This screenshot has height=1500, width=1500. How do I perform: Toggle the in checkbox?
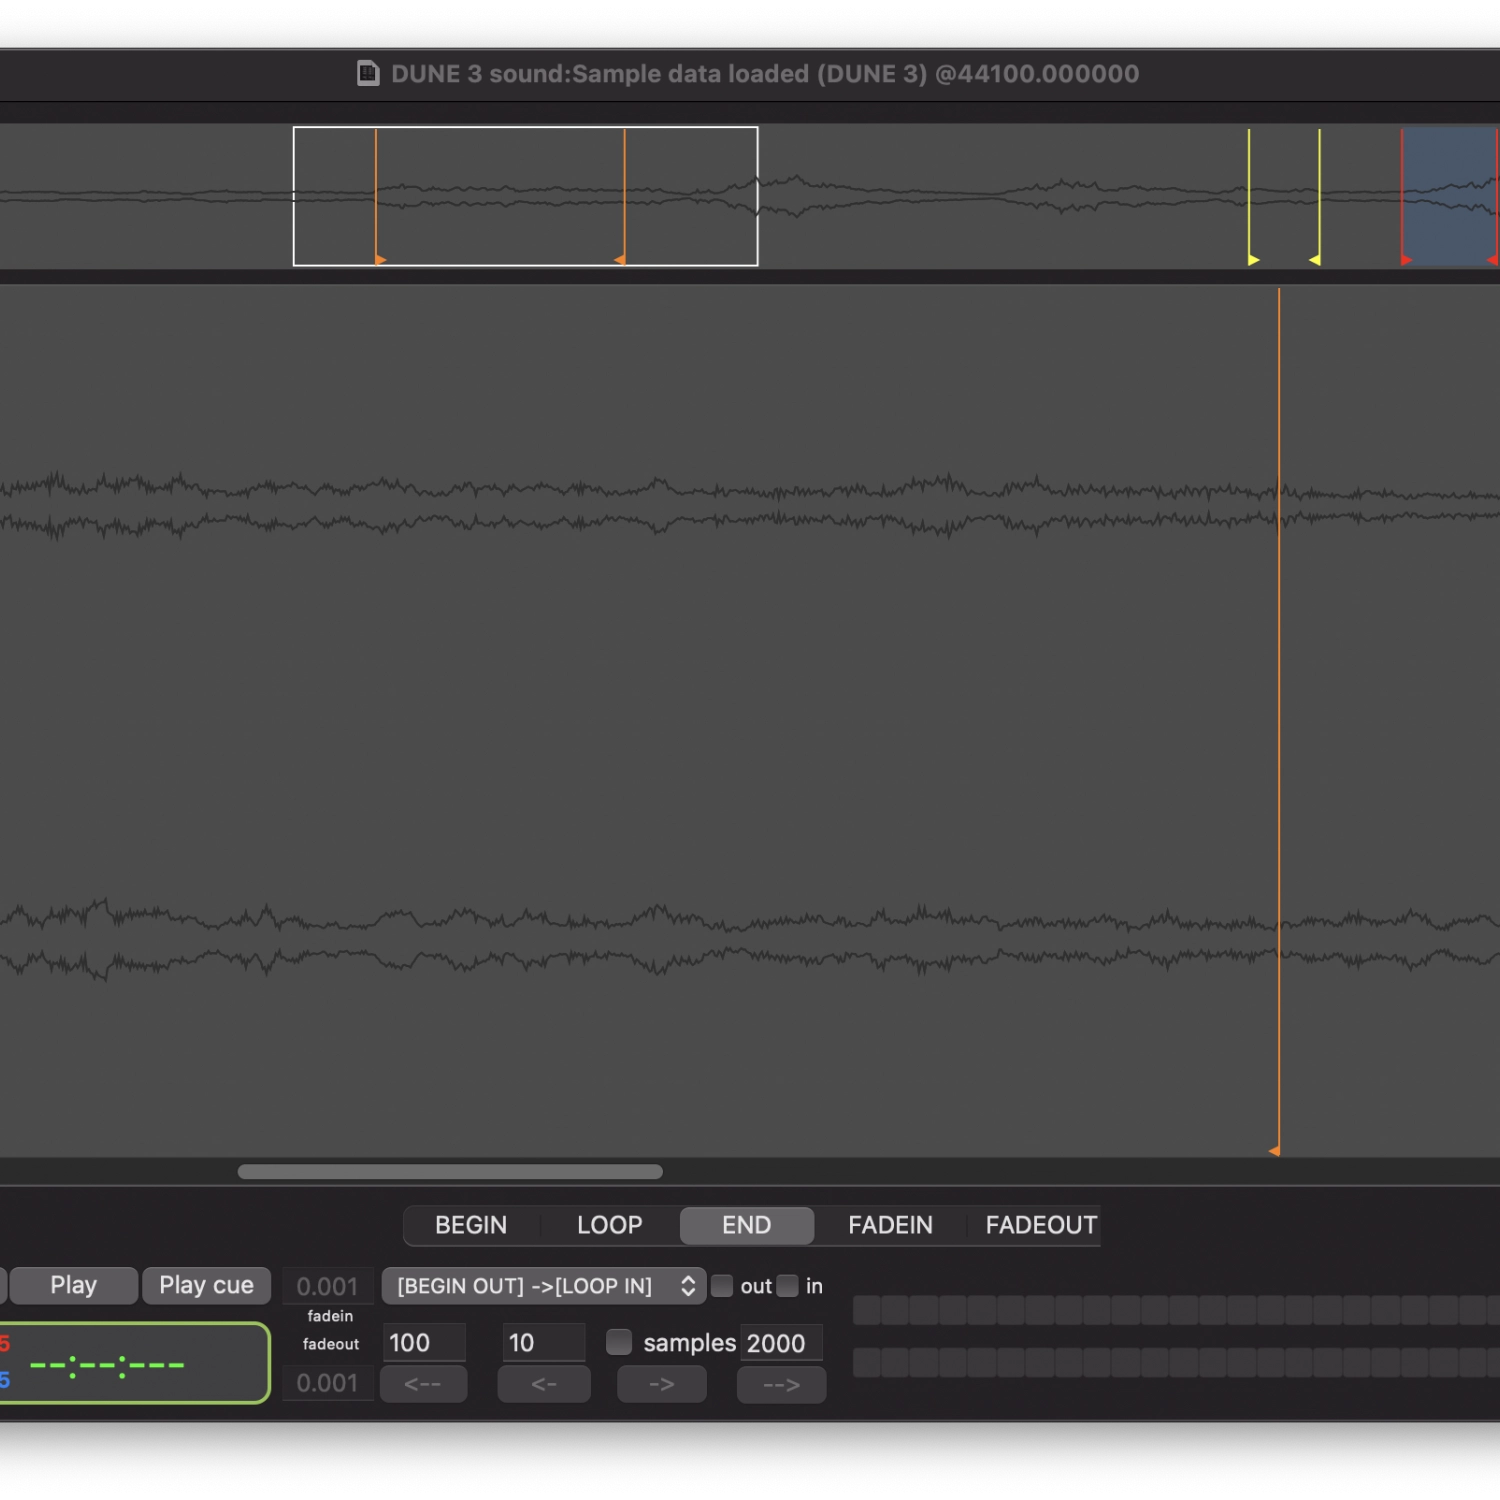pyautogui.click(x=788, y=1286)
